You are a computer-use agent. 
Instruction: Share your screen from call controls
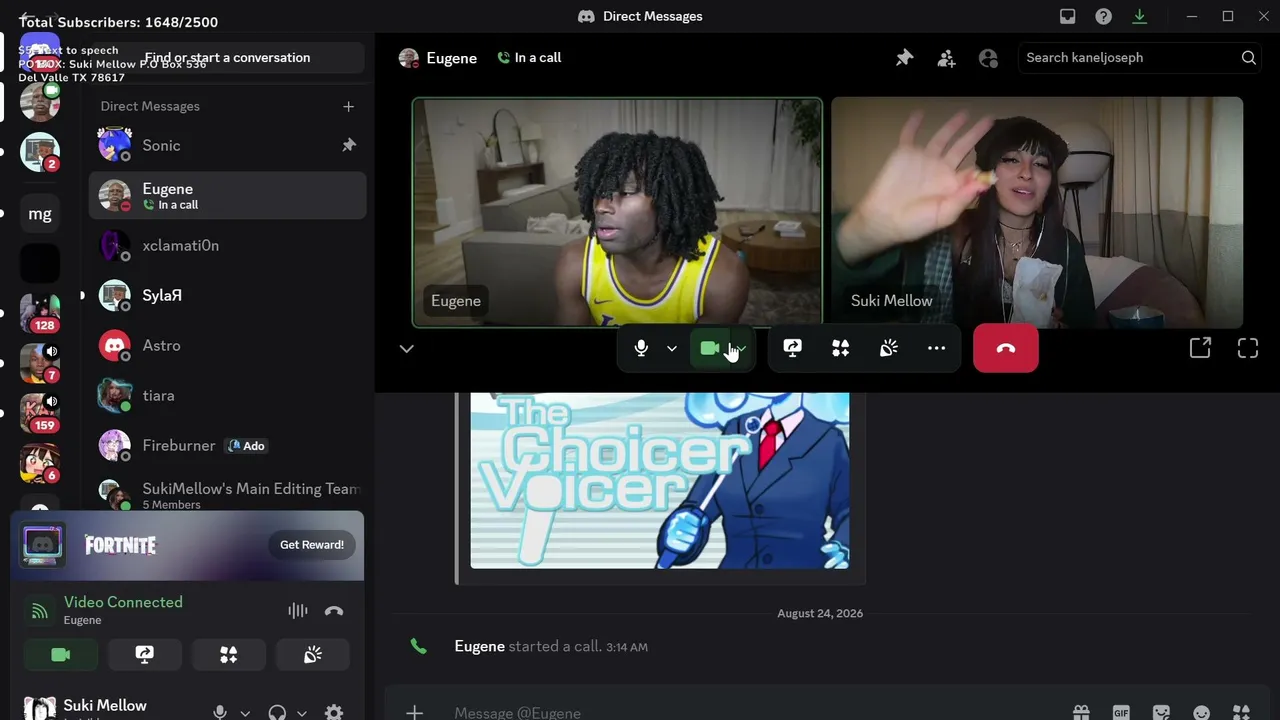792,348
